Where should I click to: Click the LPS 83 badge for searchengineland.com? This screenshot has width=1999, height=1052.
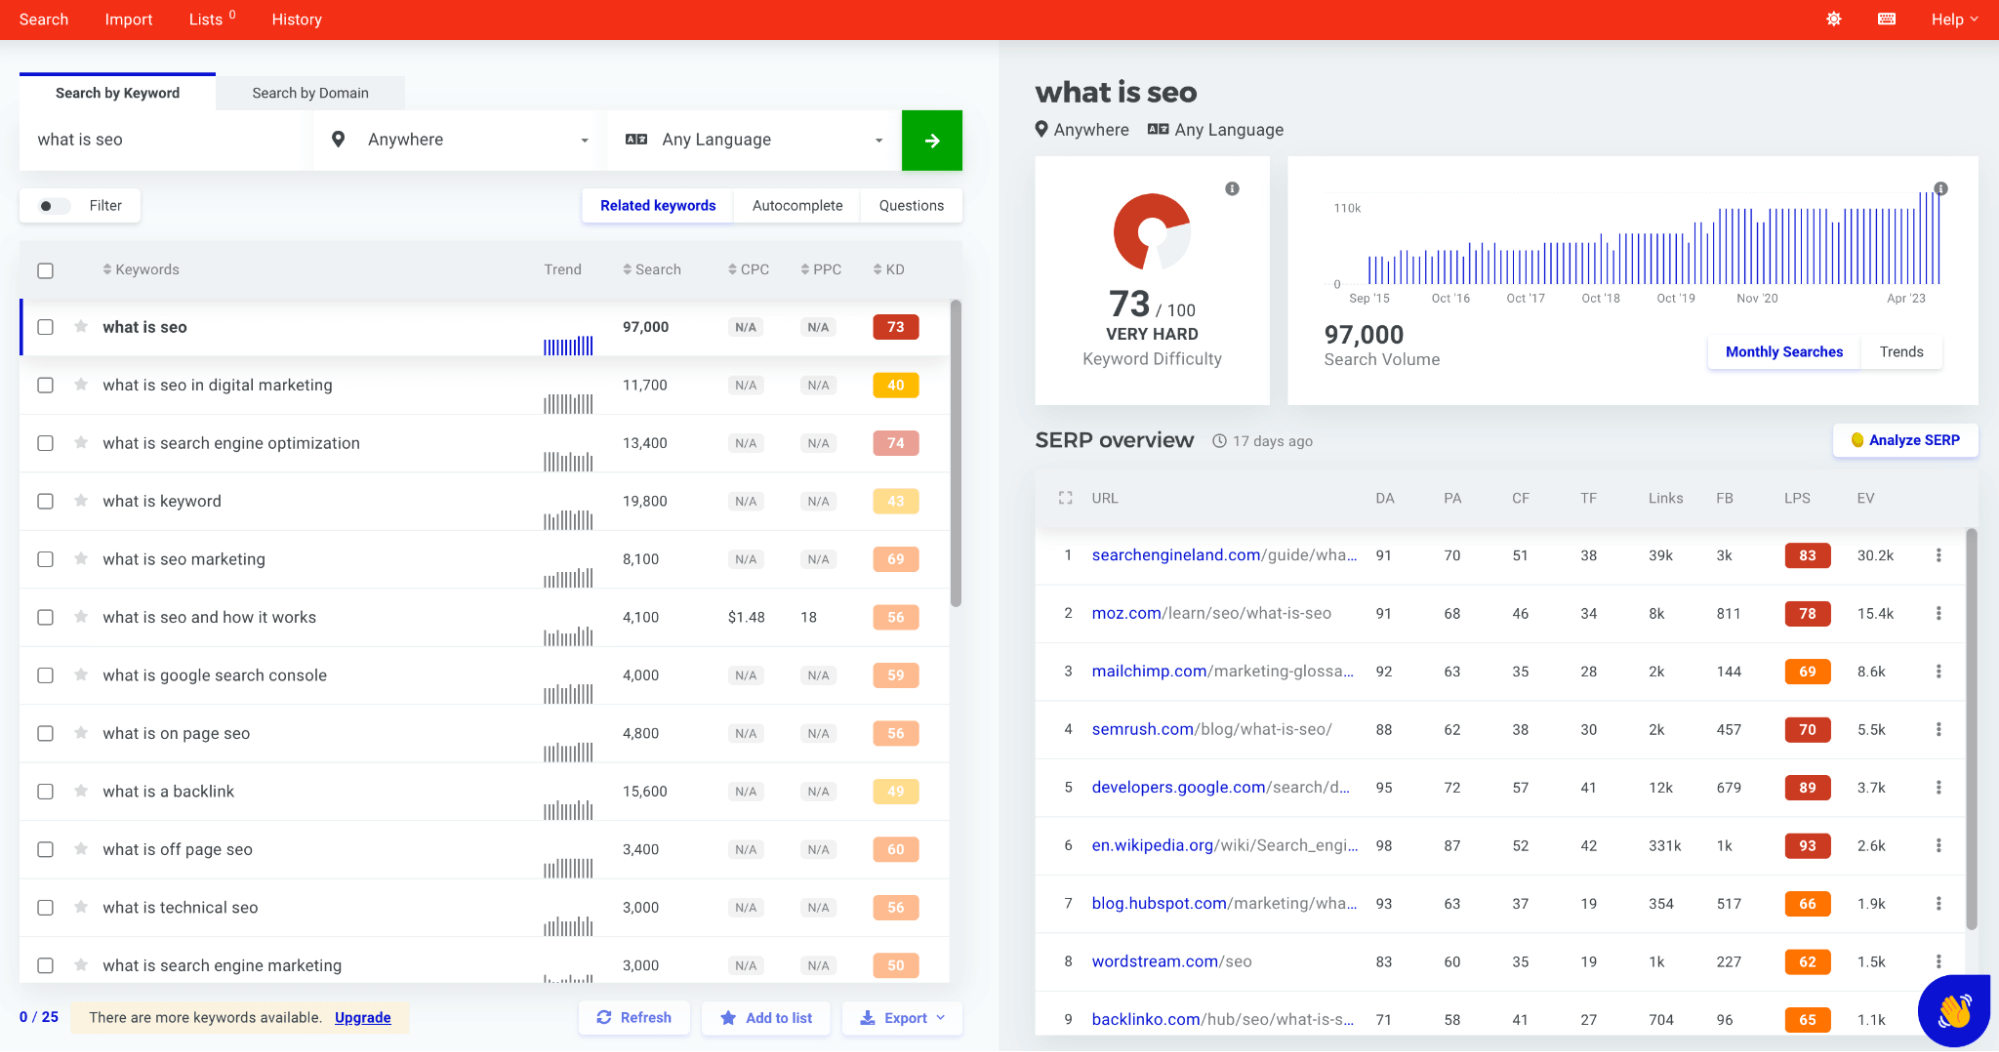[1807, 555]
